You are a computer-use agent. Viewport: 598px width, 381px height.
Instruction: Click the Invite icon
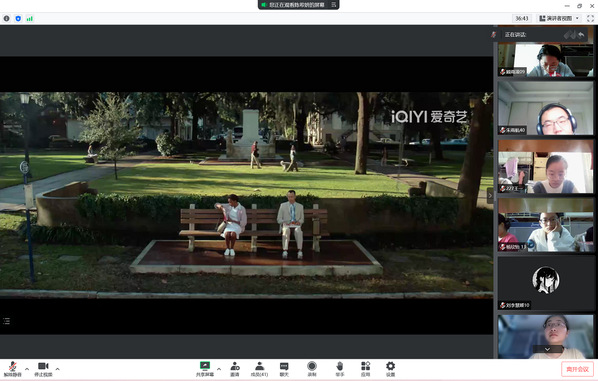click(235, 369)
